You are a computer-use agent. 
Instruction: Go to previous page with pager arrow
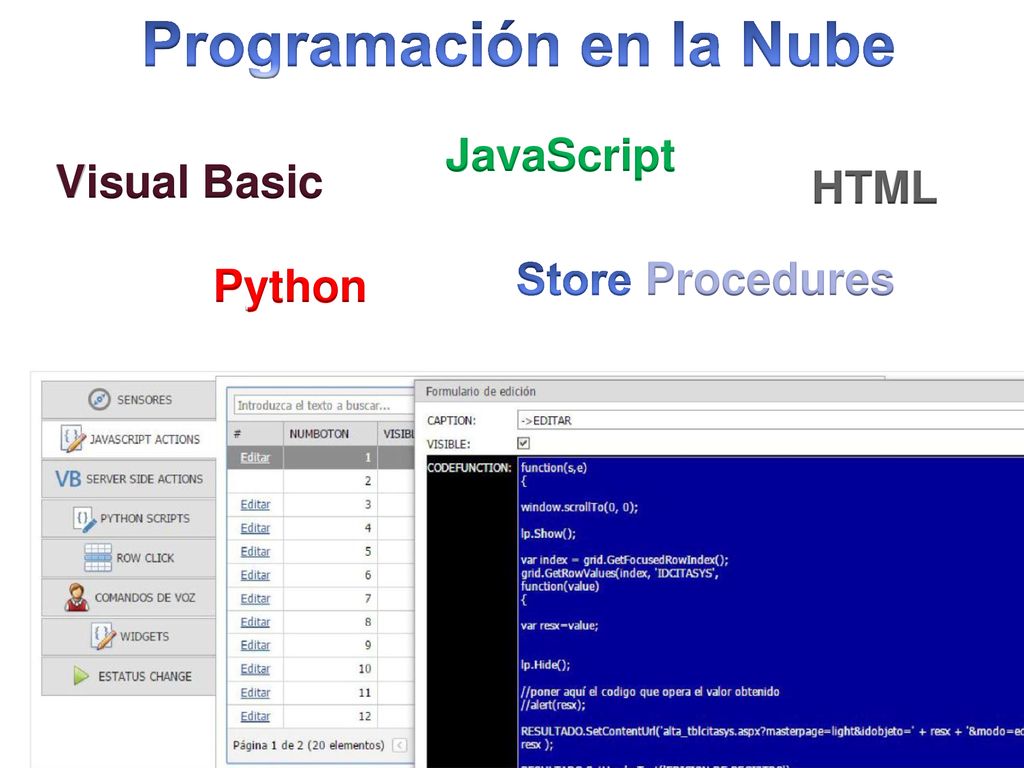(400, 745)
